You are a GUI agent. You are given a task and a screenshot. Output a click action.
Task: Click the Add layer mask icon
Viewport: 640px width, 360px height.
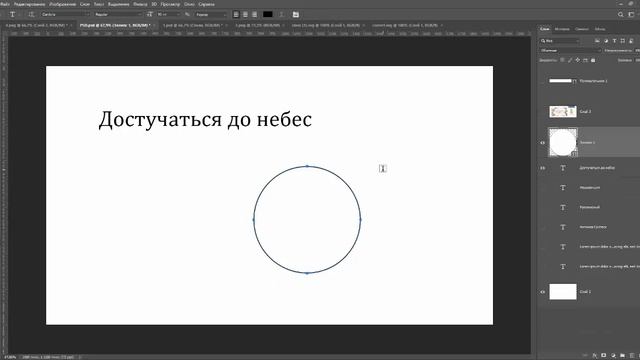coord(604,356)
